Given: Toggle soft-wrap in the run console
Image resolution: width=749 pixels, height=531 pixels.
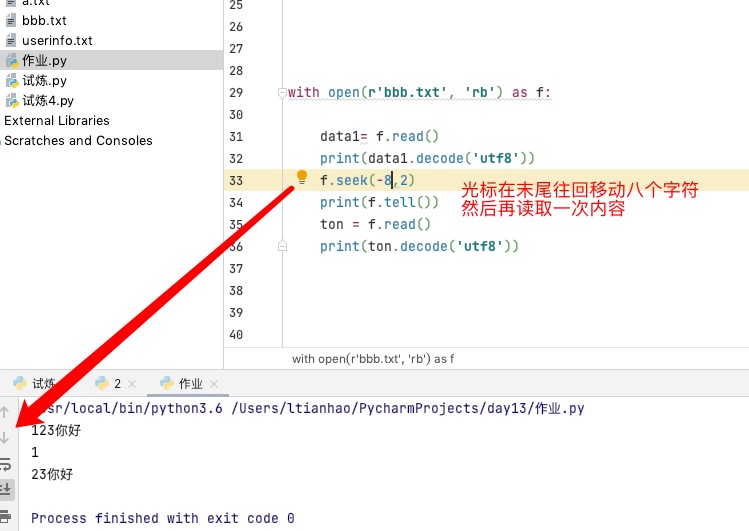Looking at the screenshot, I should click(6, 463).
